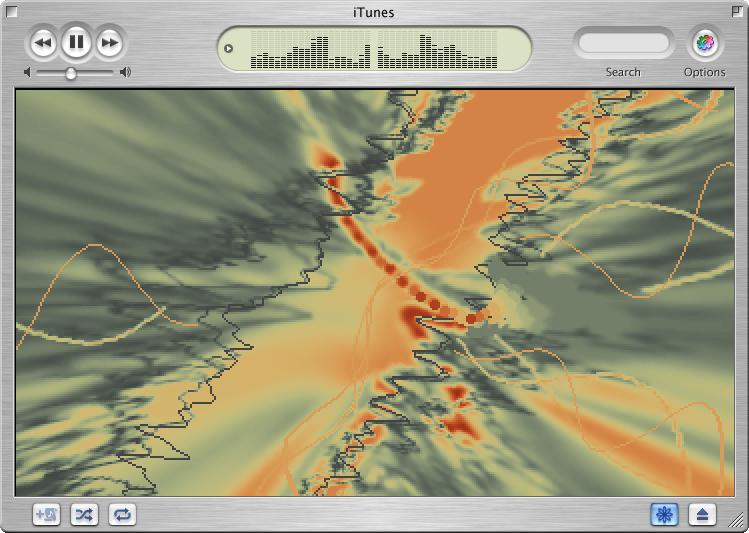Click into the Search field
Image resolution: width=749 pixels, height=533 pixels.
[623, 43]
